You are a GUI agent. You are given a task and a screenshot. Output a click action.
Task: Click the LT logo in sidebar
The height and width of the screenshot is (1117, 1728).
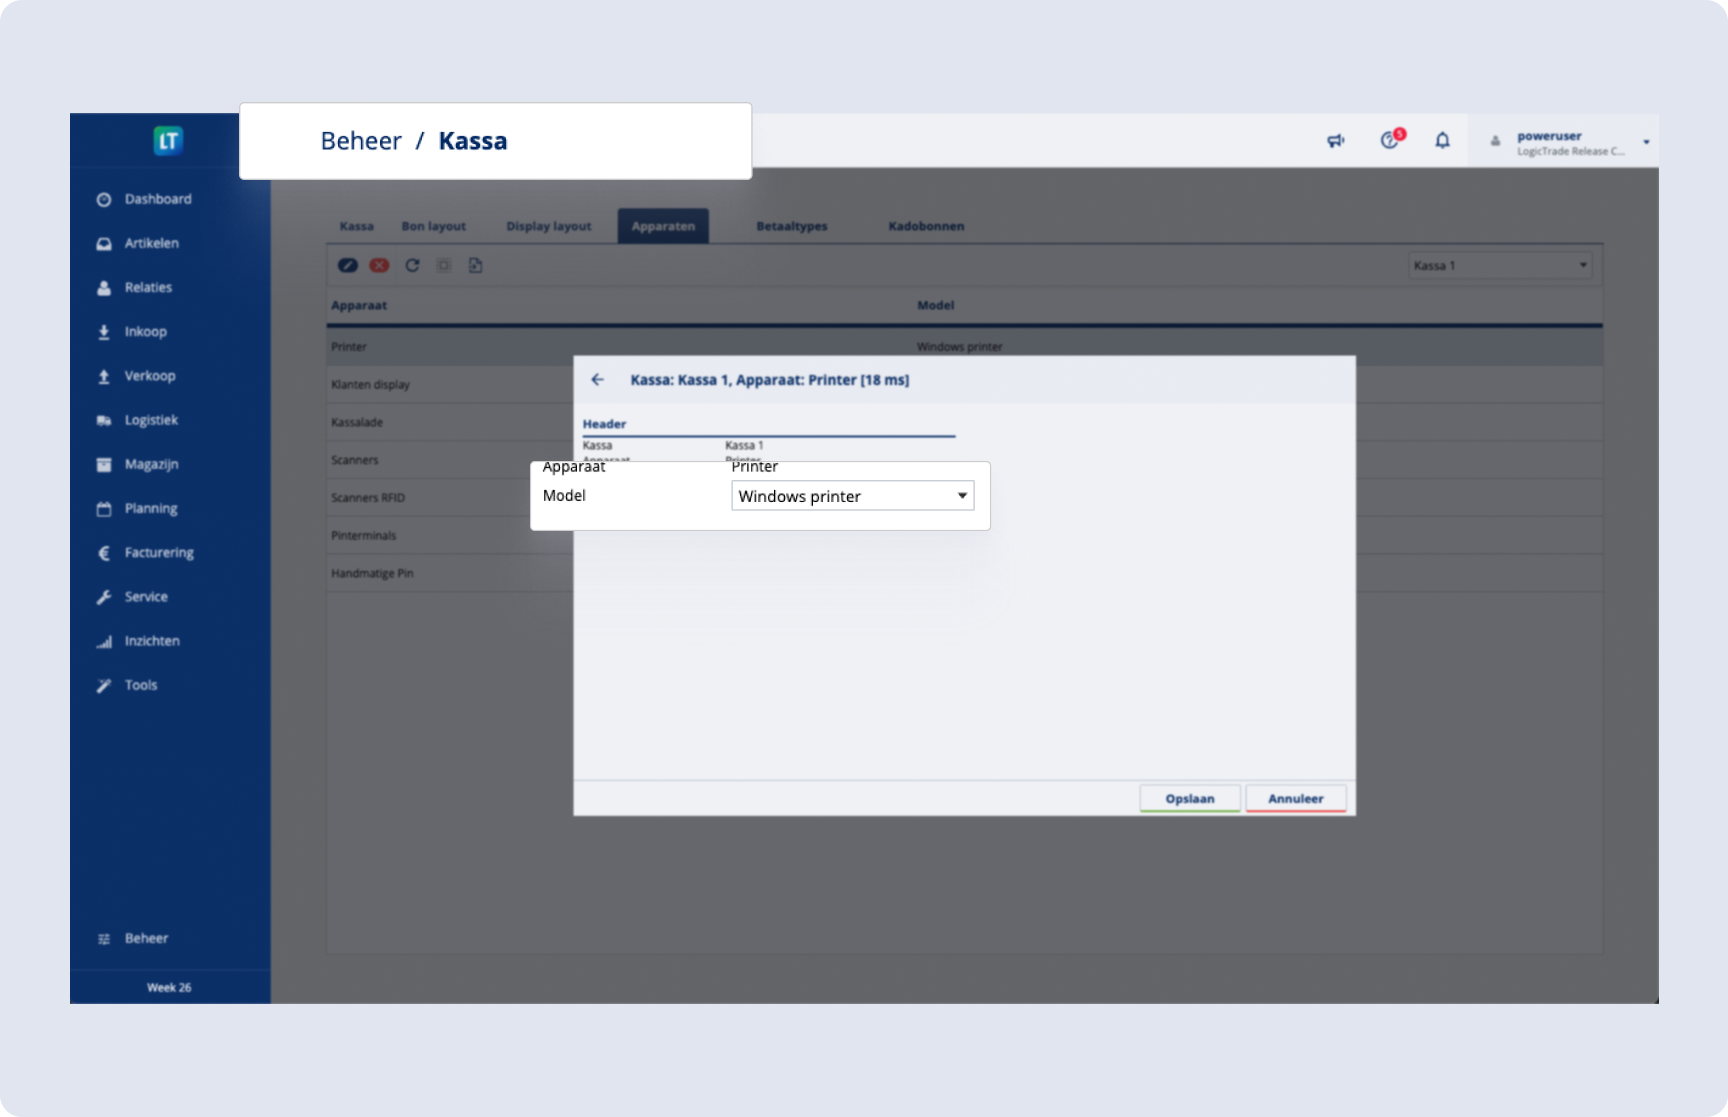point(168,141)
